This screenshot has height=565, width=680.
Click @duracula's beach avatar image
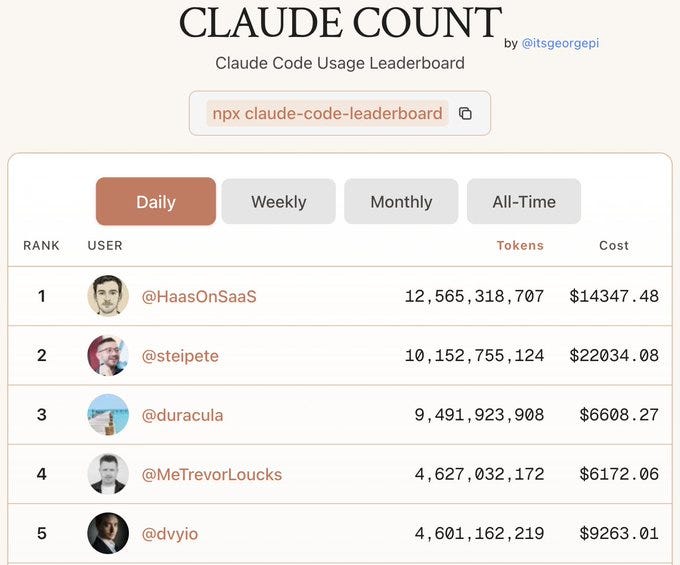108,415
